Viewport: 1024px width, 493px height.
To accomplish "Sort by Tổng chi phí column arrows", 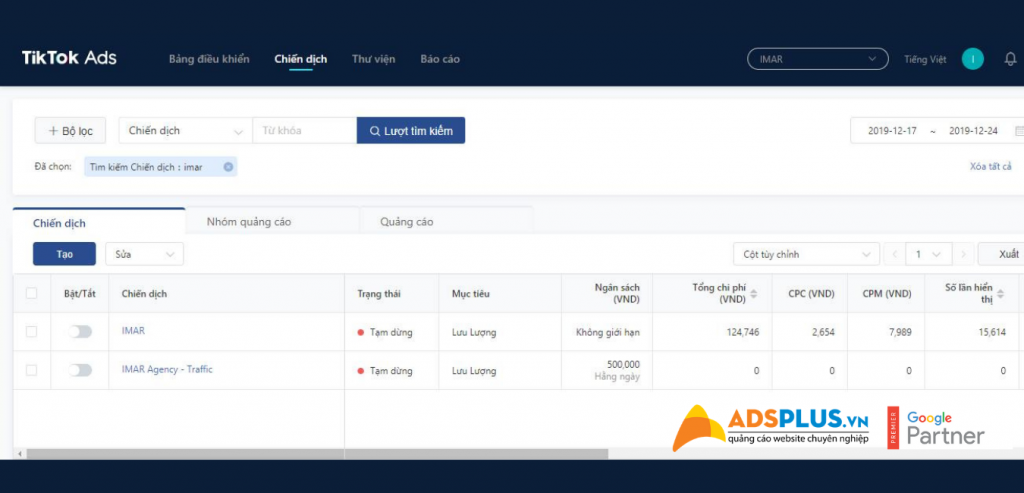I will [754, 294].
